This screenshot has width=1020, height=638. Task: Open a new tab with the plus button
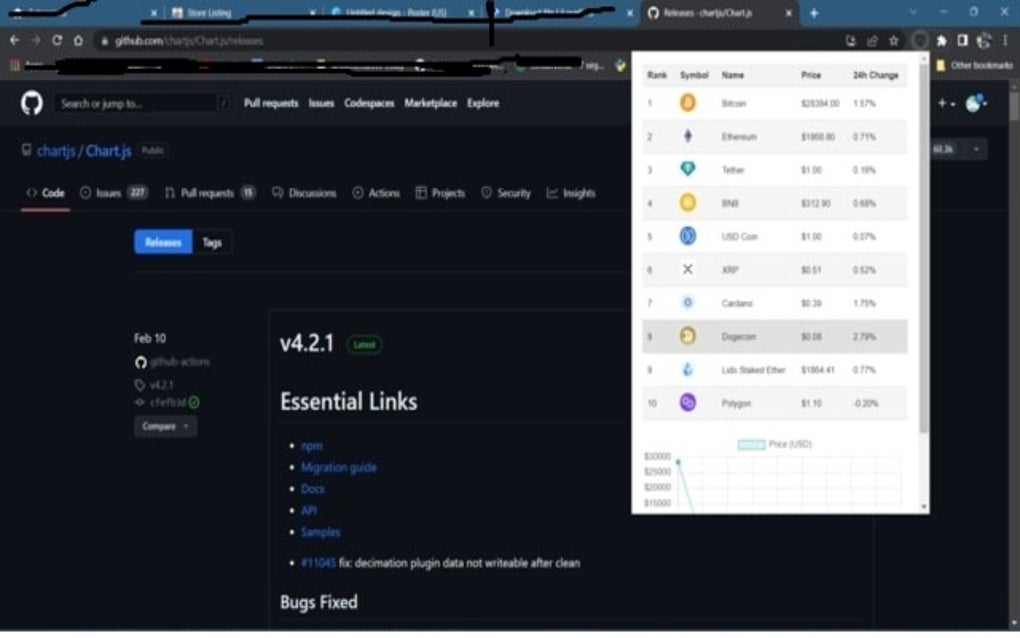pos(814,13)
